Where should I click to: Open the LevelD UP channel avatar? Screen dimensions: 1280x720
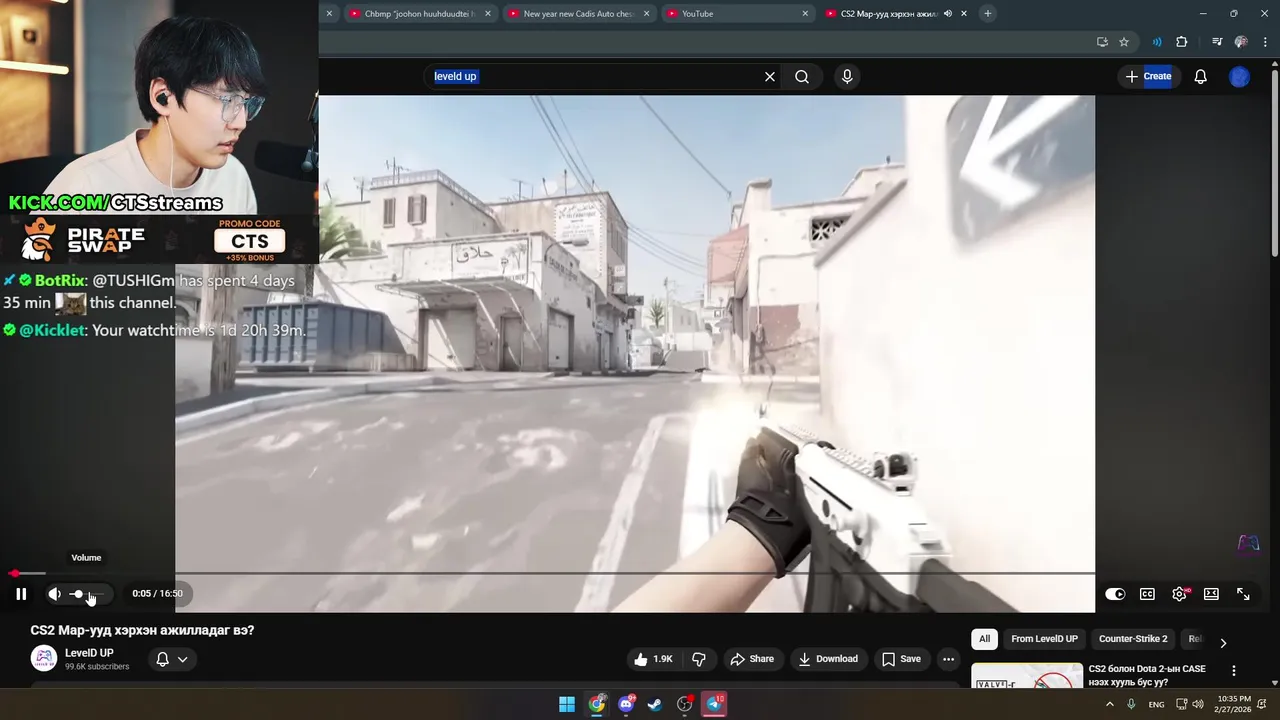click(44, 658)
